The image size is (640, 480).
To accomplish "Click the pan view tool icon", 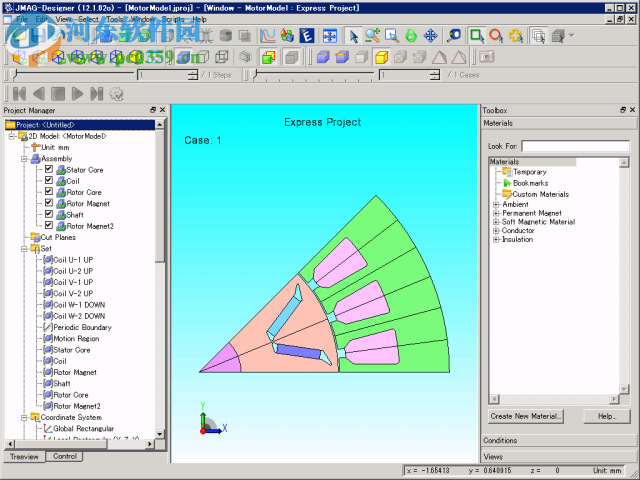I will pos(430,36).
